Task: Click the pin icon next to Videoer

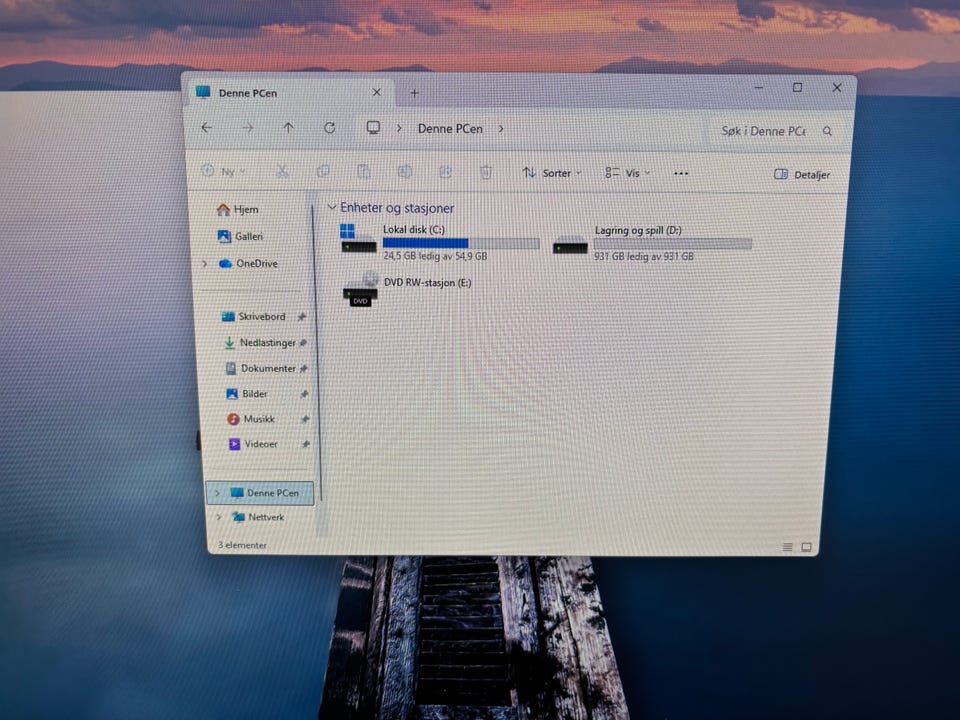Action: pyautogui.click(x=305, y=444)
